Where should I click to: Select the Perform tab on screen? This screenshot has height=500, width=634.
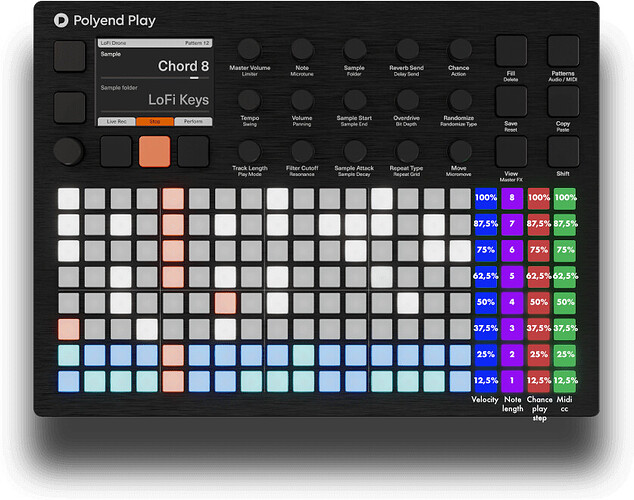tap(193, 121)
